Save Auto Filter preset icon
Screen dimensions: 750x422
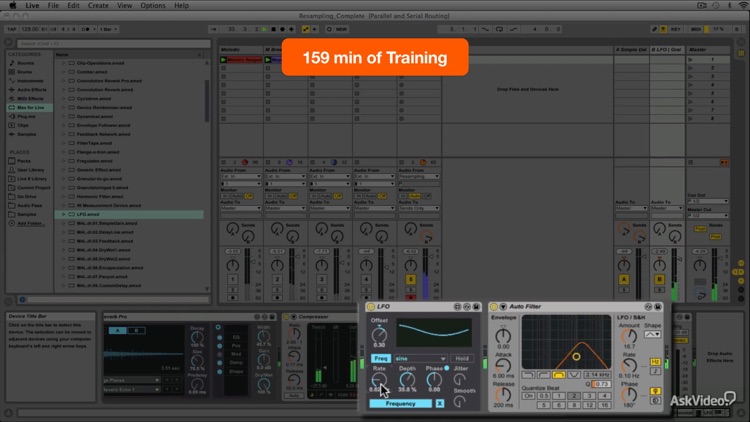(x=658, y=307)
